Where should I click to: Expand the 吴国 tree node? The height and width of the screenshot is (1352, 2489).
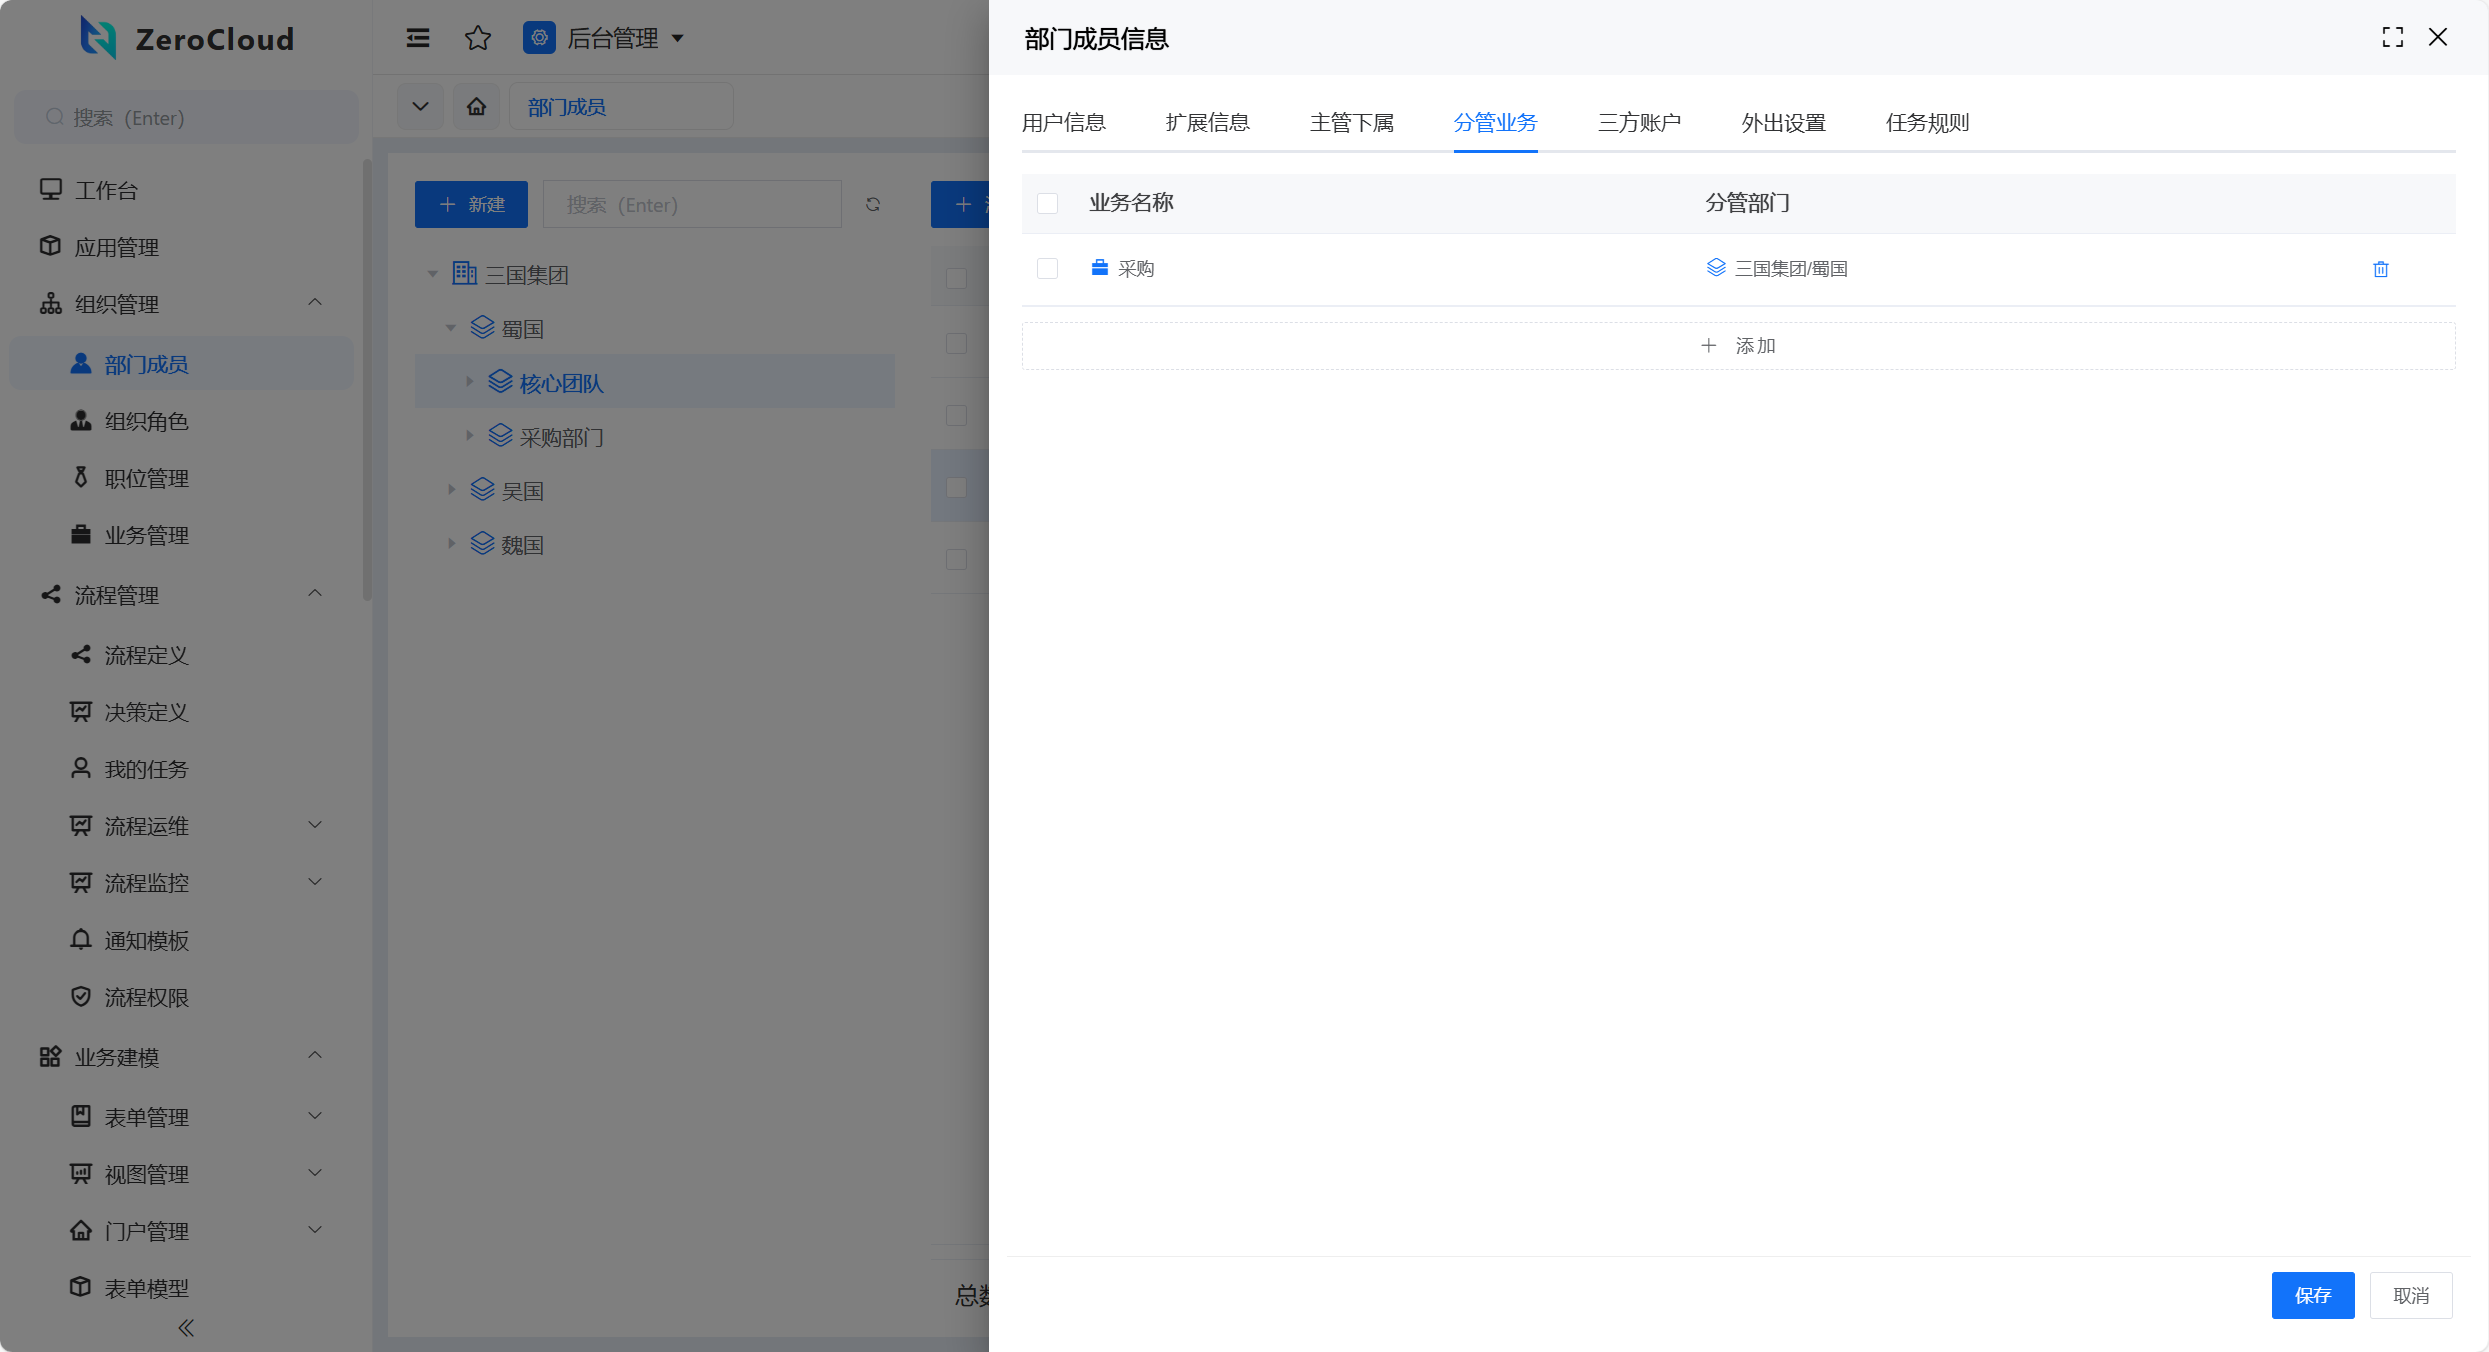(451, 490)
